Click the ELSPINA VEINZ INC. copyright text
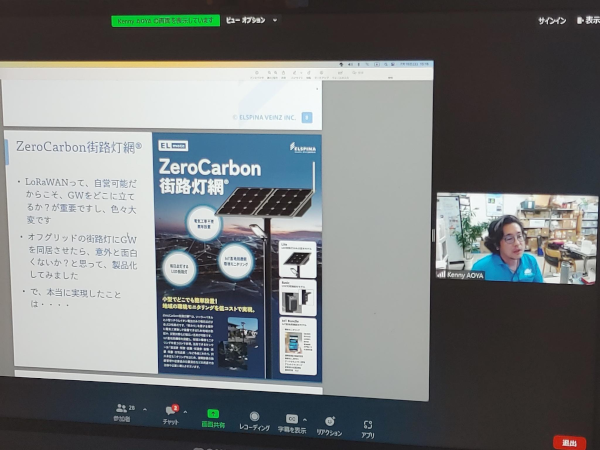This screenshot has width=600, height=450. coord(264,117)
